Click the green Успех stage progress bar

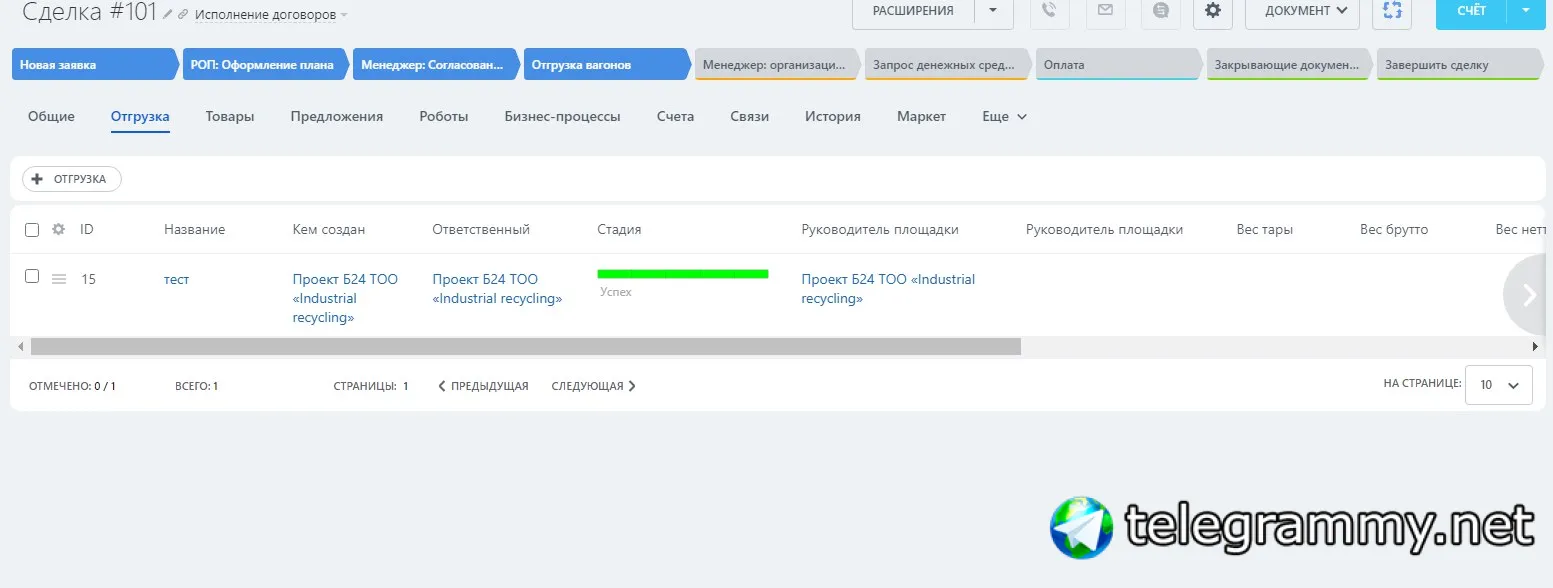[683, 273]
